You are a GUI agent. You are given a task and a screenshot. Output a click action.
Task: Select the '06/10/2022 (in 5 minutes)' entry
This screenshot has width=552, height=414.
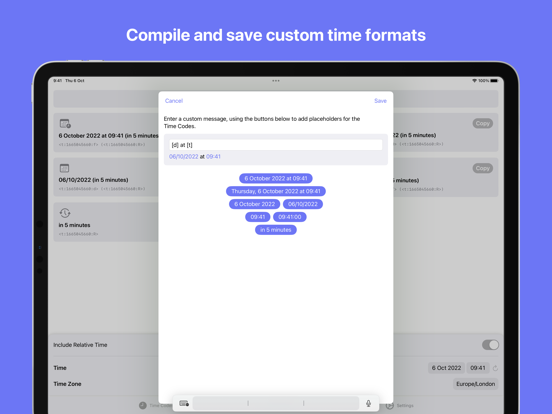(x=106, y=177)
